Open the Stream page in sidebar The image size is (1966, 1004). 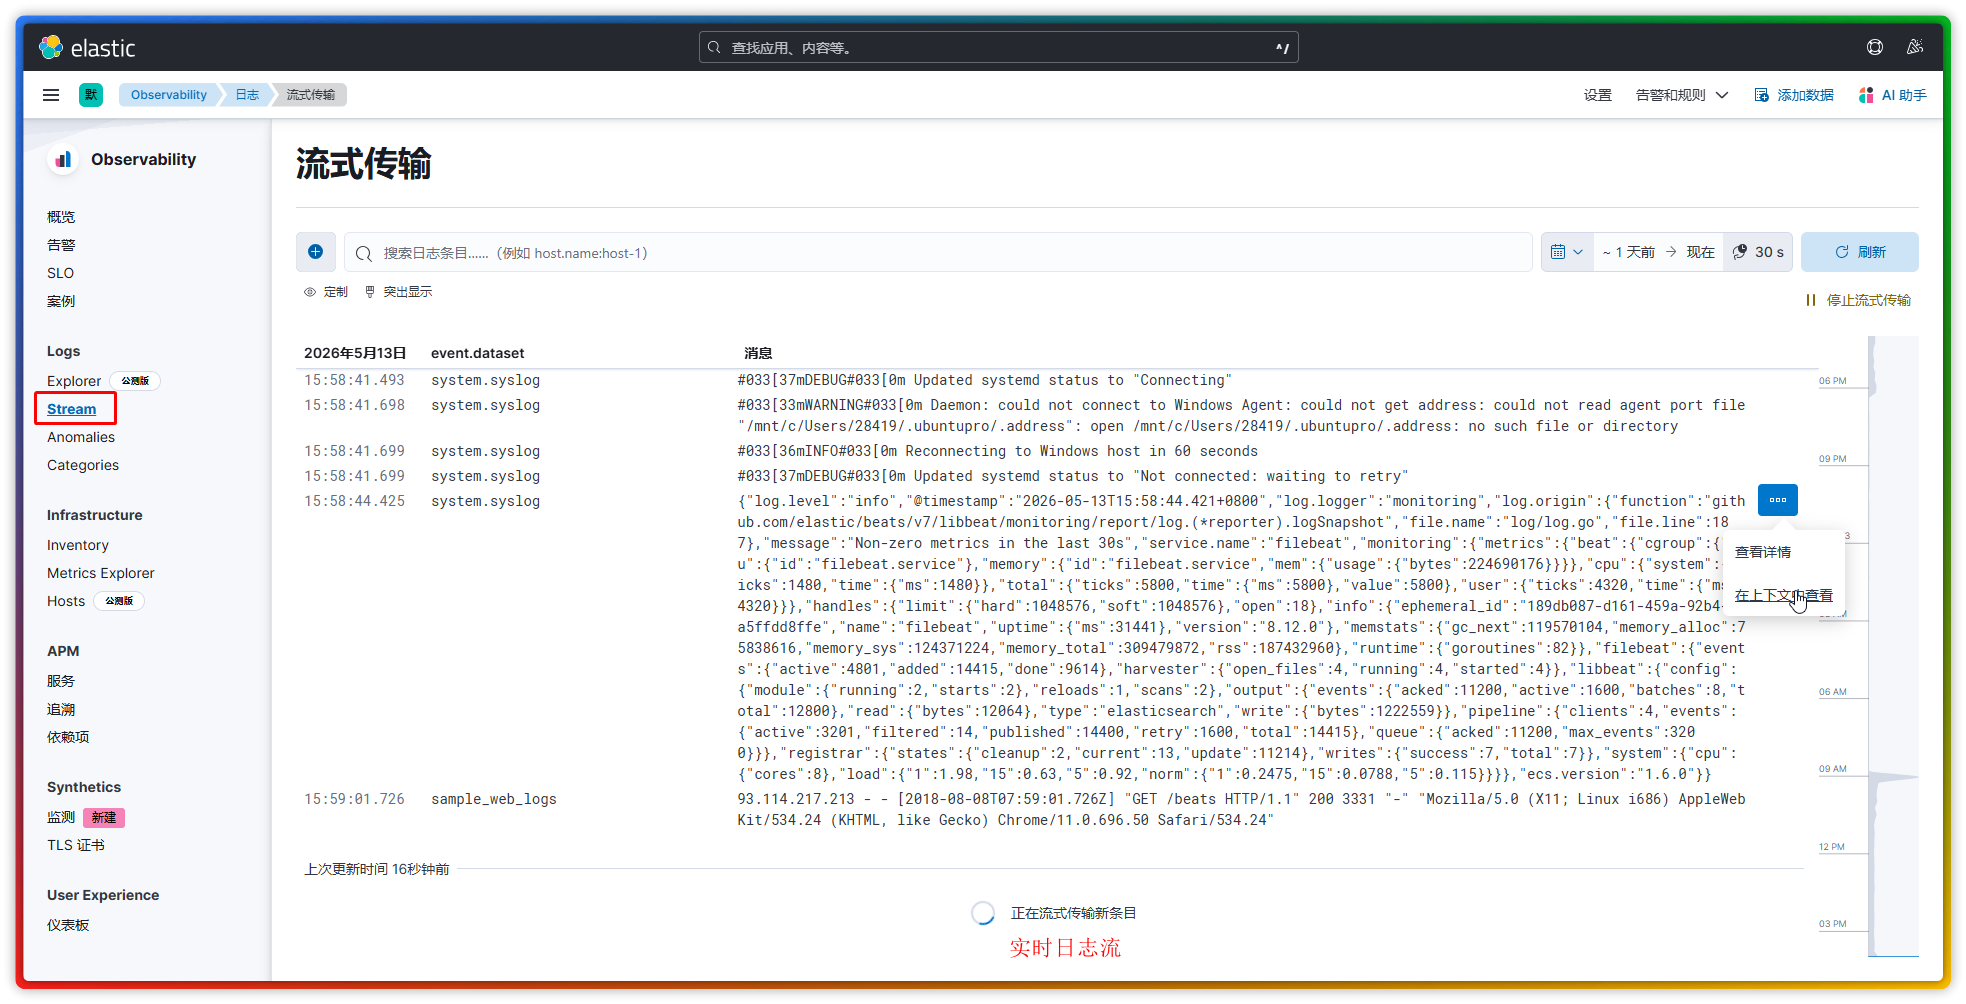[x=72, y=409]
